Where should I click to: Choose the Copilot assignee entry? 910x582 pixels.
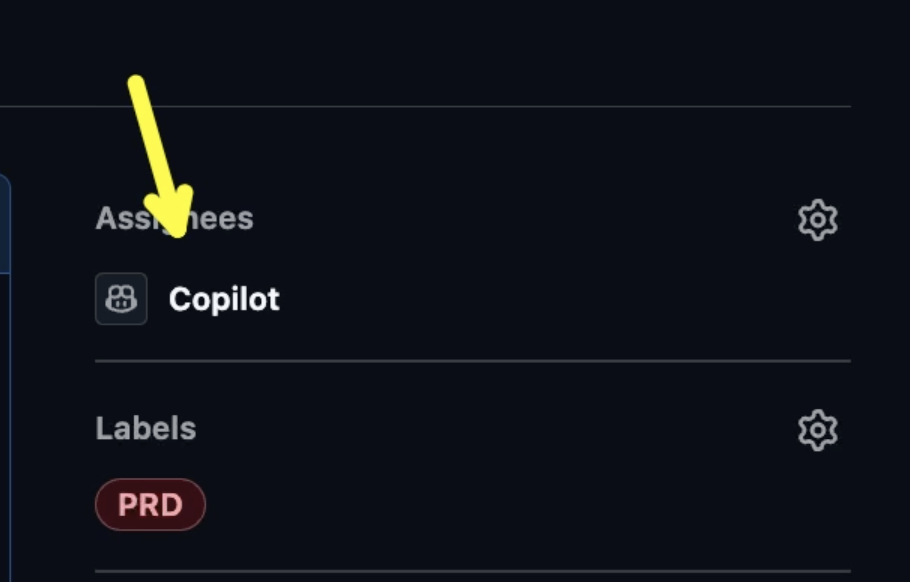pos(187,299)
